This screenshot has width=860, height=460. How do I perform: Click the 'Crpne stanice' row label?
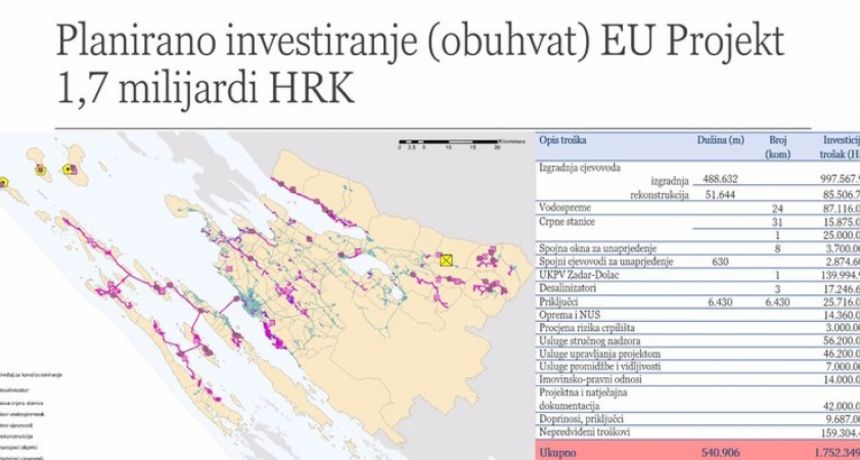(x=567, y=222)
